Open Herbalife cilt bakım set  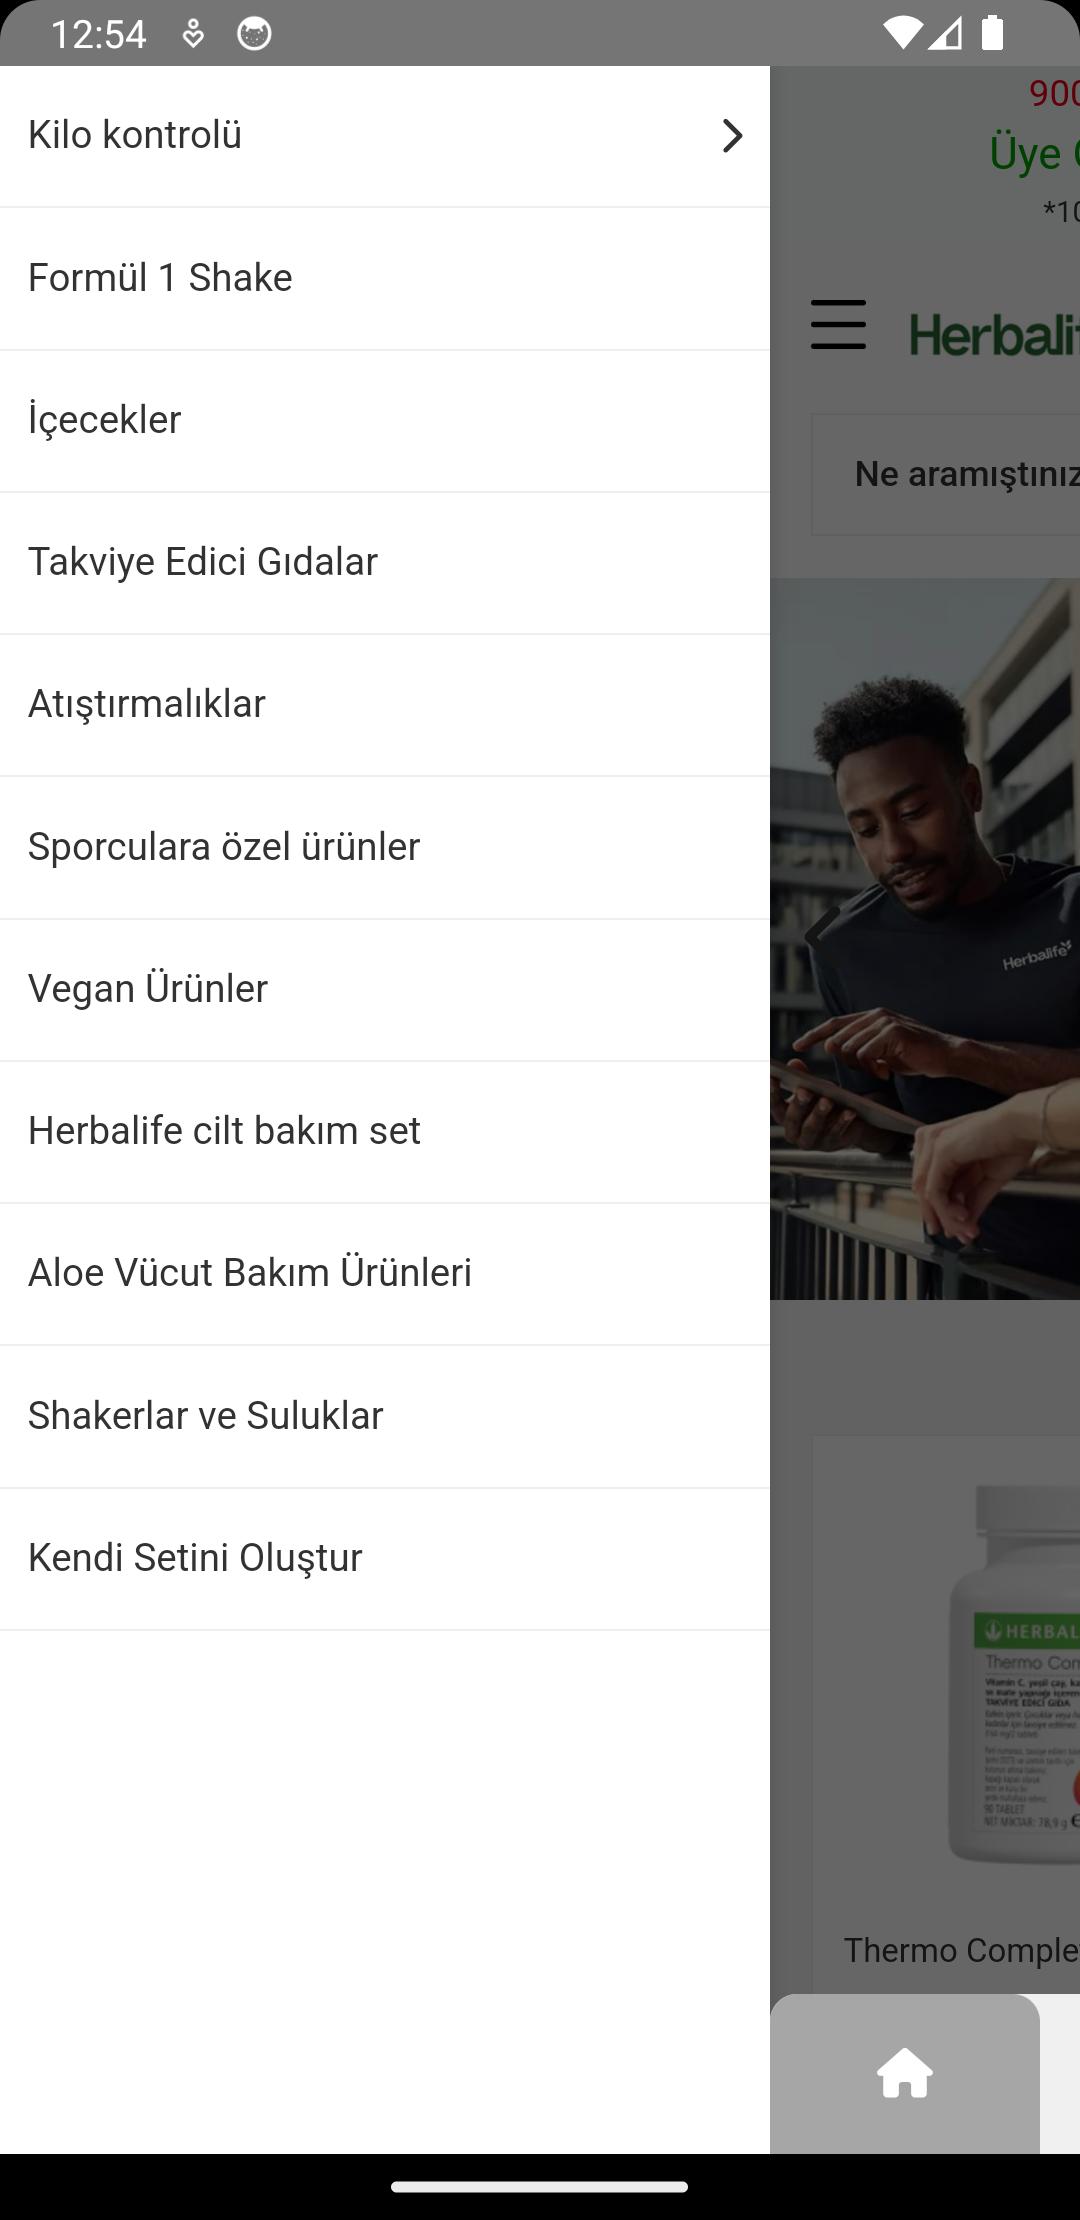coord(385,1132)
